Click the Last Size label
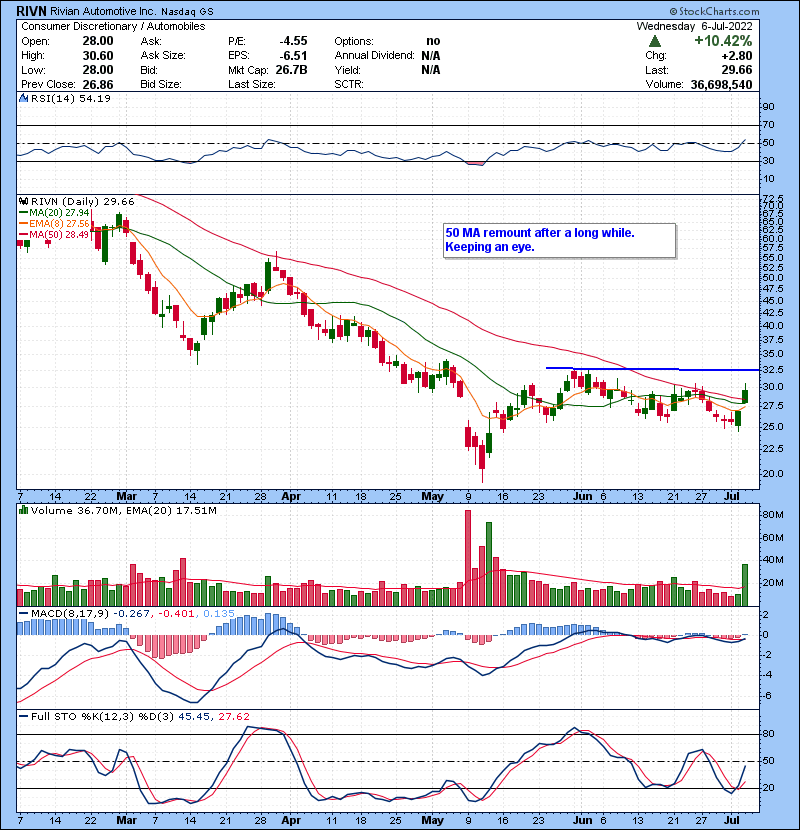Screen dimensions: 800x830 pos(251,84)
